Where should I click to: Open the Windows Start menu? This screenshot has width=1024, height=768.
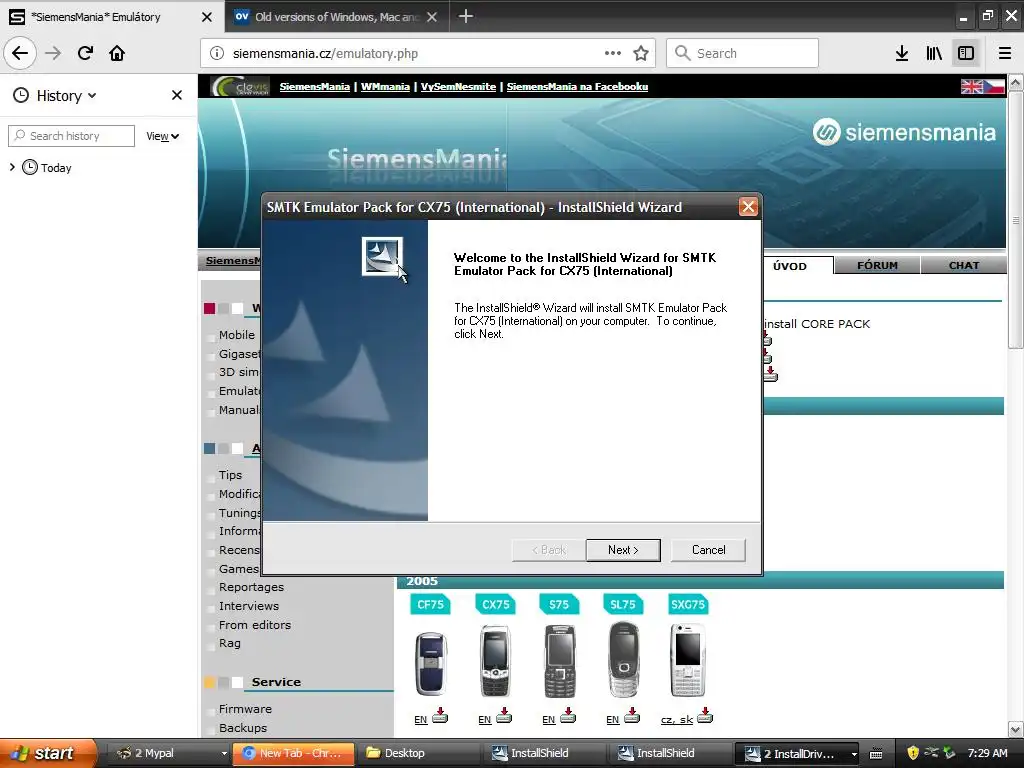[47, 753]
